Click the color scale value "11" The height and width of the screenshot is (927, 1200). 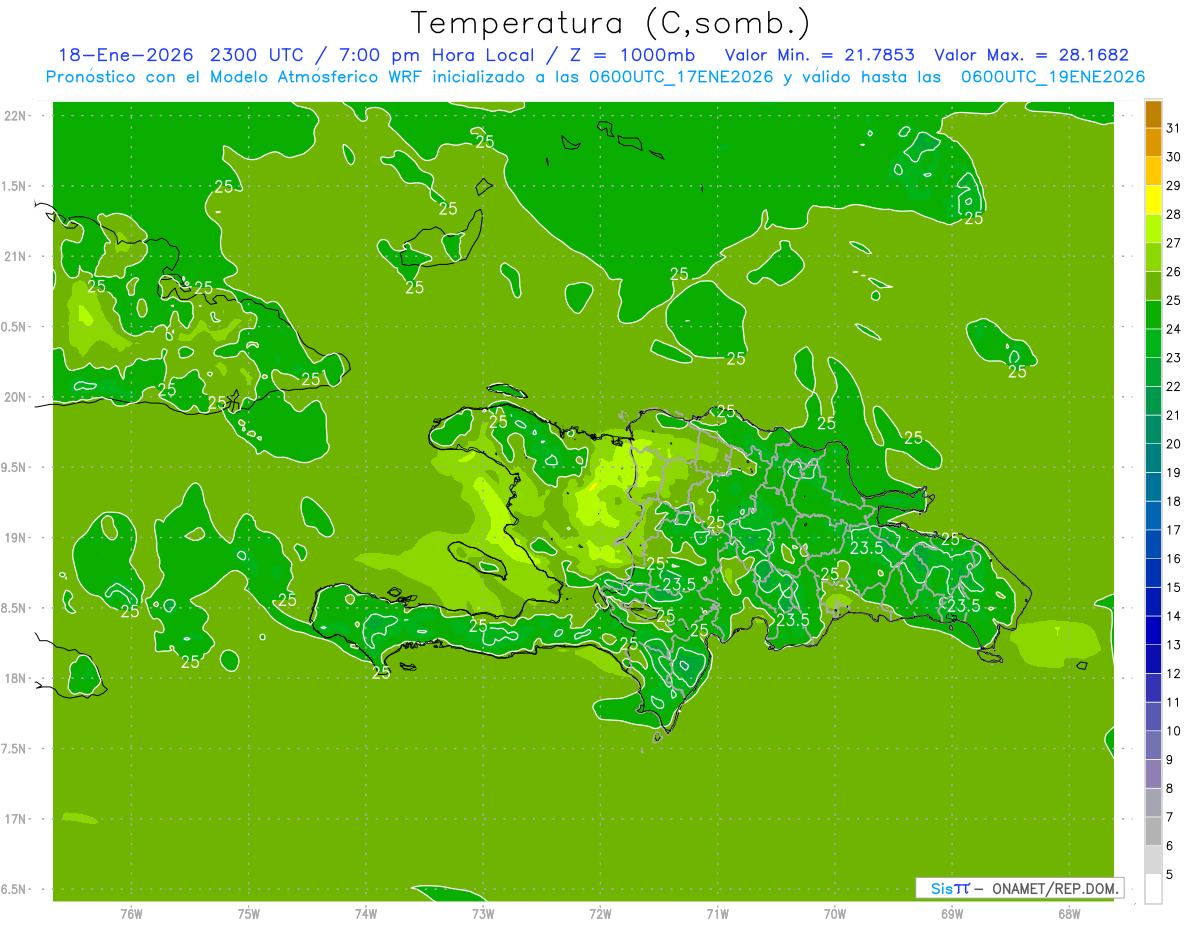[1174, 703]
